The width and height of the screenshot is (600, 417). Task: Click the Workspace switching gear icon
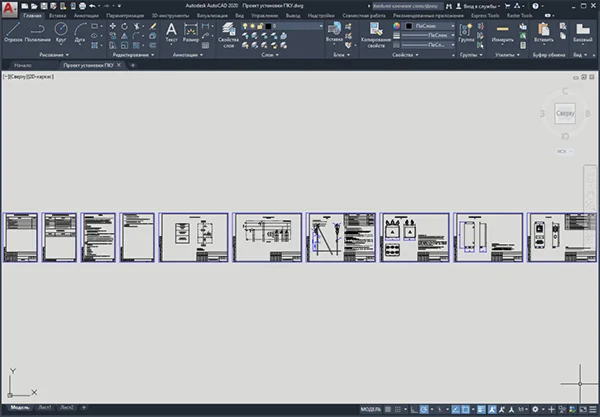535,409
